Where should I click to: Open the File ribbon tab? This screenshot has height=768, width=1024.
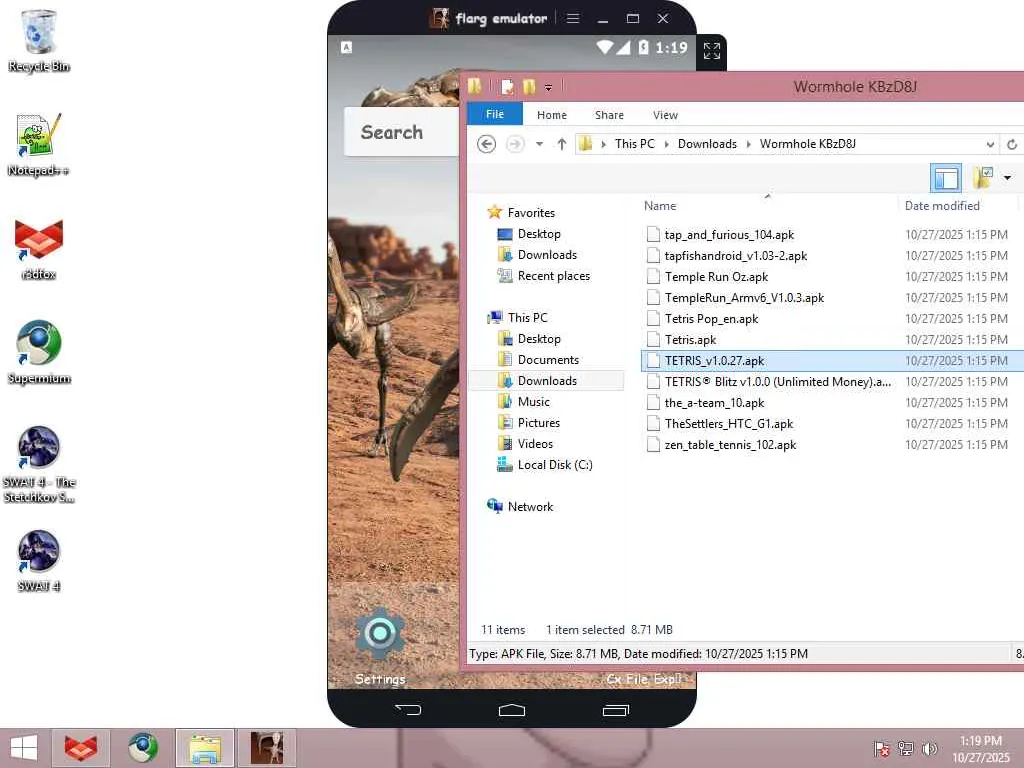pos(494,114)
